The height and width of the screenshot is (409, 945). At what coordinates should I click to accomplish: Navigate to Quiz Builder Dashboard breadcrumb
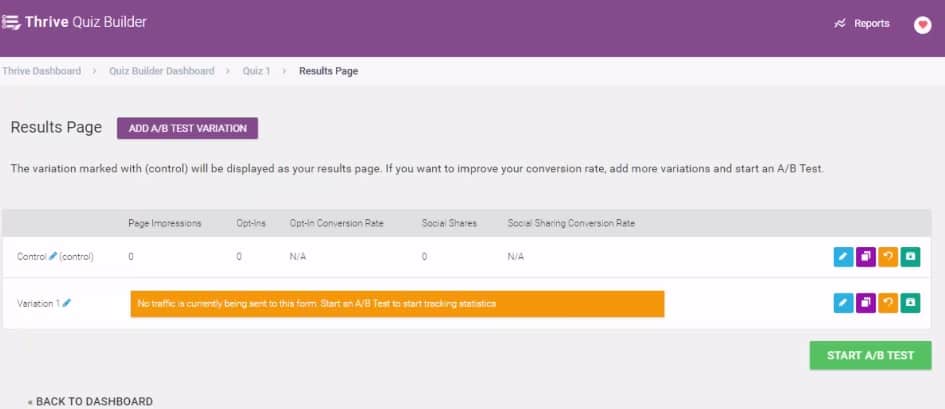coord(161,71)
